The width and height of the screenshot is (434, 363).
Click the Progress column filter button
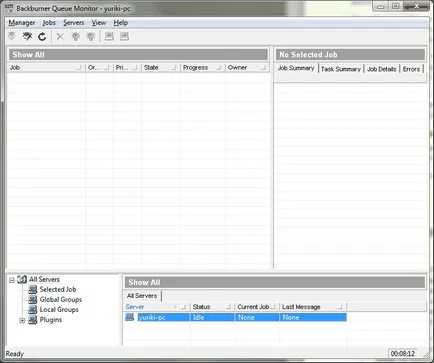(218, 68)
